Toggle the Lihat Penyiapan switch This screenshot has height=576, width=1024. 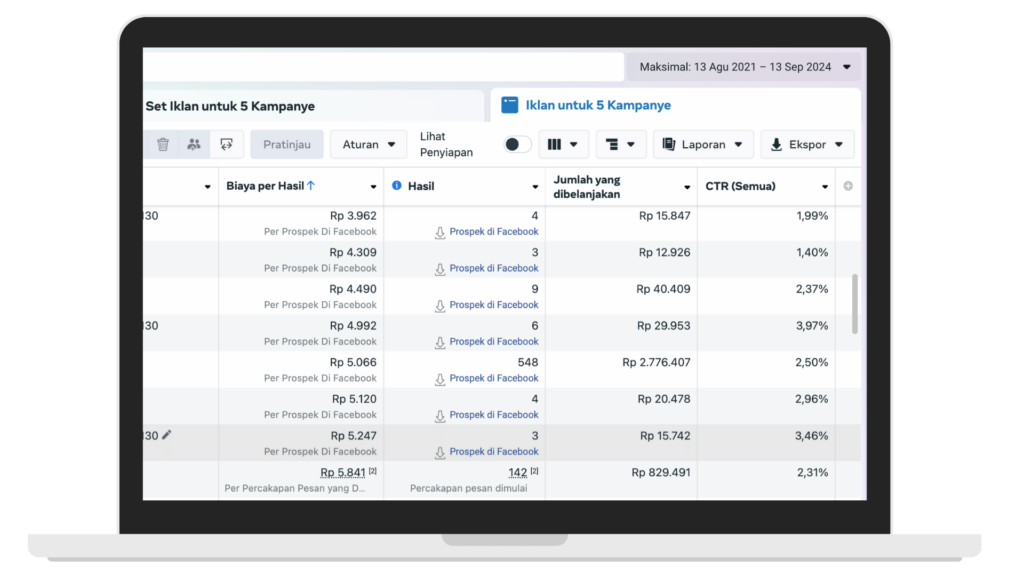(517, 145)
